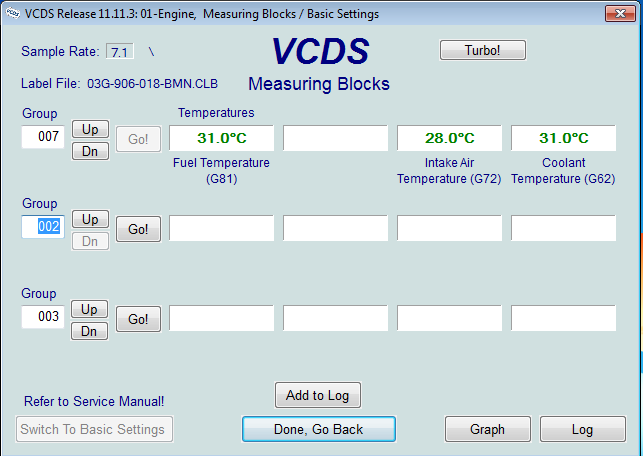Viewport: 643px width, 456px height.
Task: Click third value field of group 002
Action: coord(449,228)
